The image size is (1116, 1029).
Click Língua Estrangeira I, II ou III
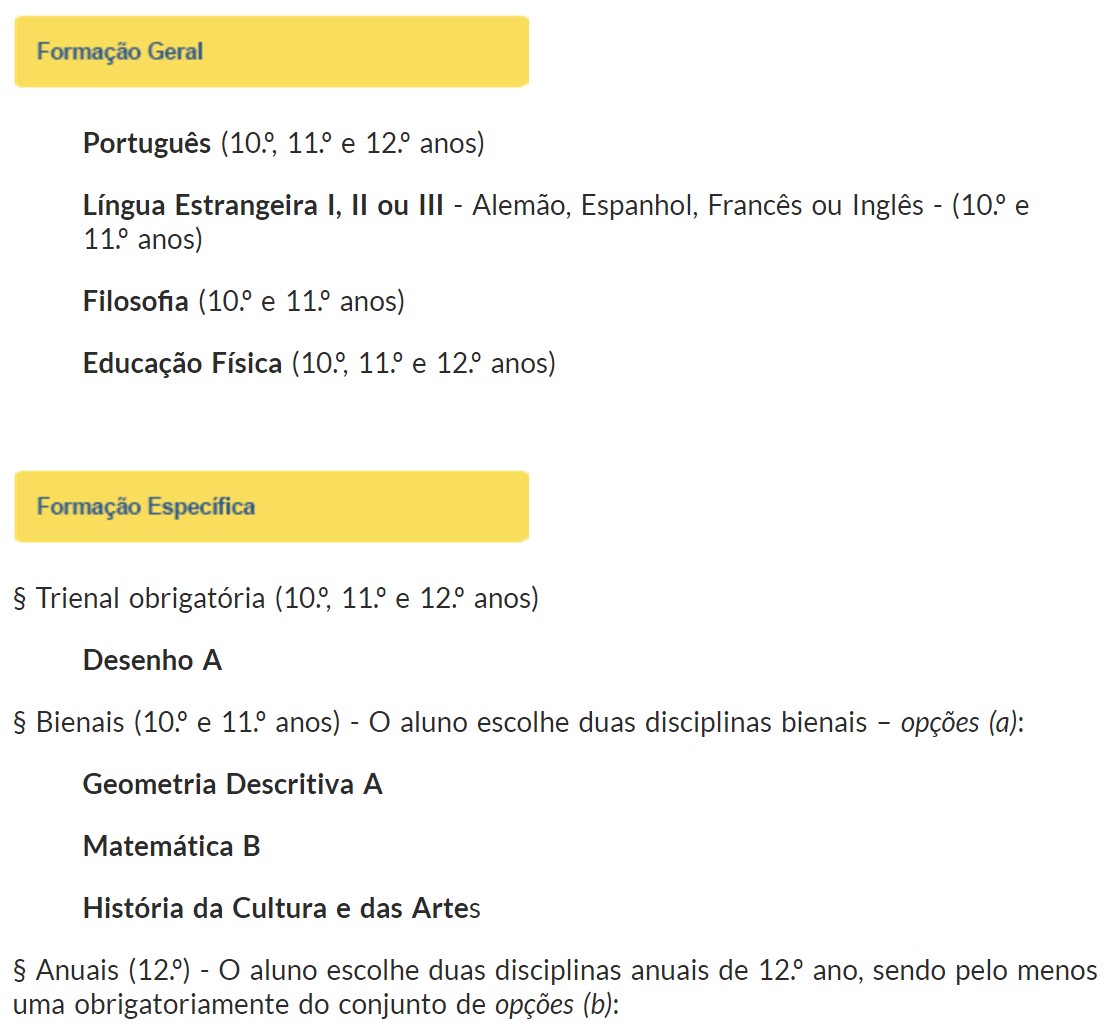click(263, 206)
